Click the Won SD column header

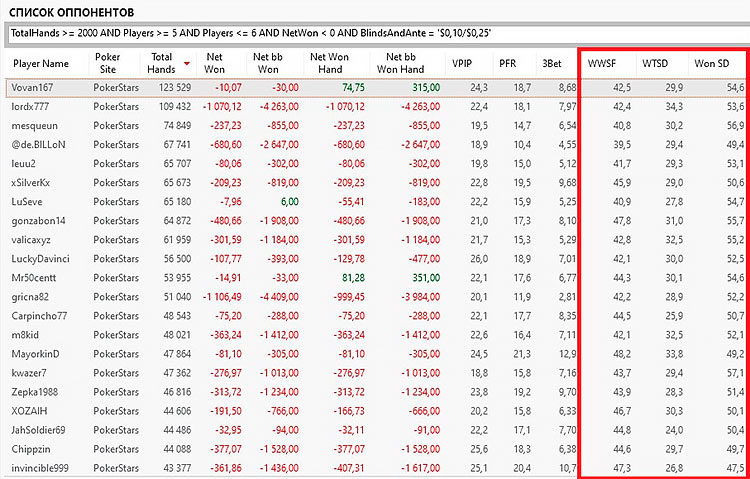coord(713,64)
